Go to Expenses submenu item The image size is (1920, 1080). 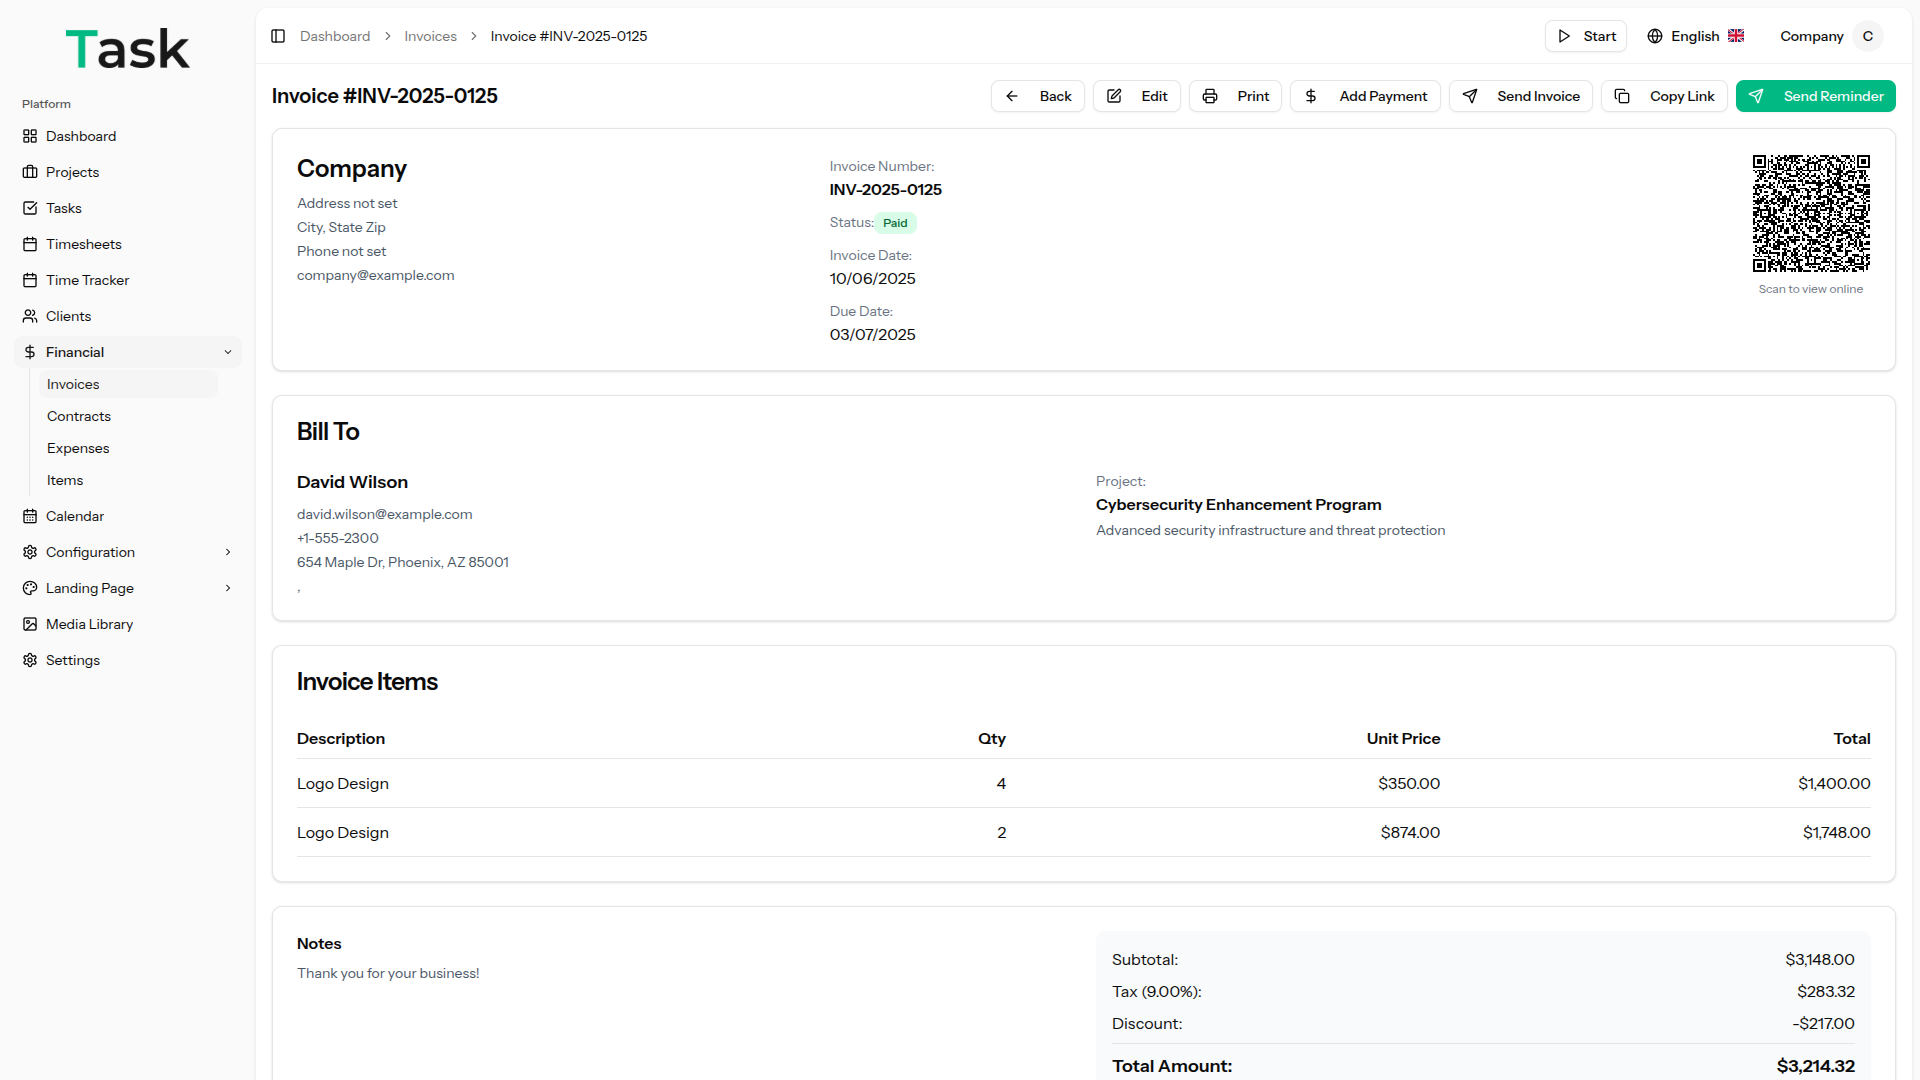coord(78,448)
